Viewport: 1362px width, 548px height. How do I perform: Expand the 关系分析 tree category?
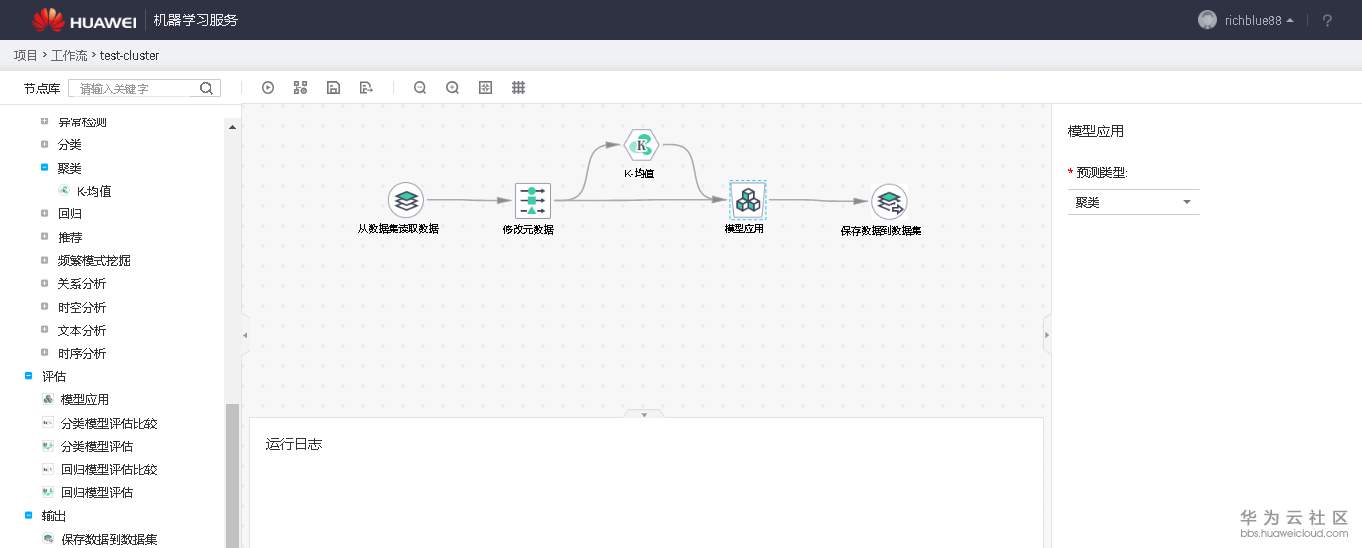[44, 283]
